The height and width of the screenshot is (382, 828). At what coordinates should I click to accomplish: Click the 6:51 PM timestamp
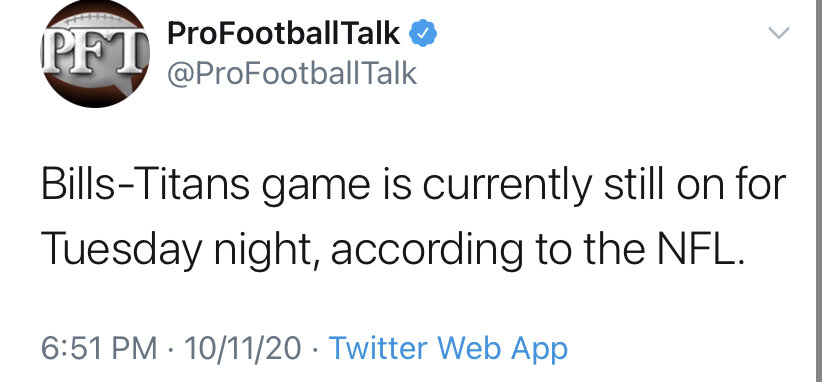pos(99,349)
